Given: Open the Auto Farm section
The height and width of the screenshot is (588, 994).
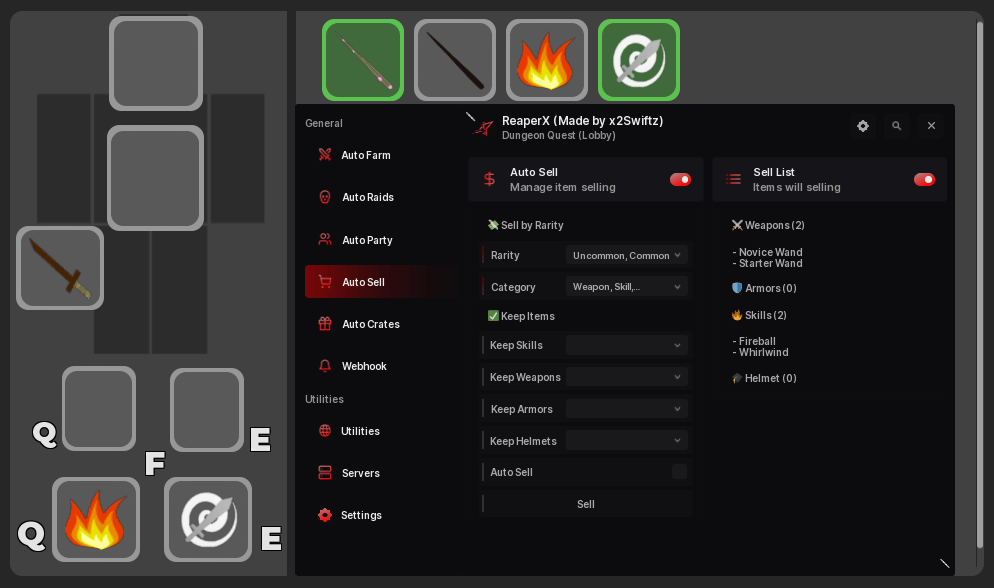Looking at the screenshot, I should pyautogui.click(x=381, y=155).
